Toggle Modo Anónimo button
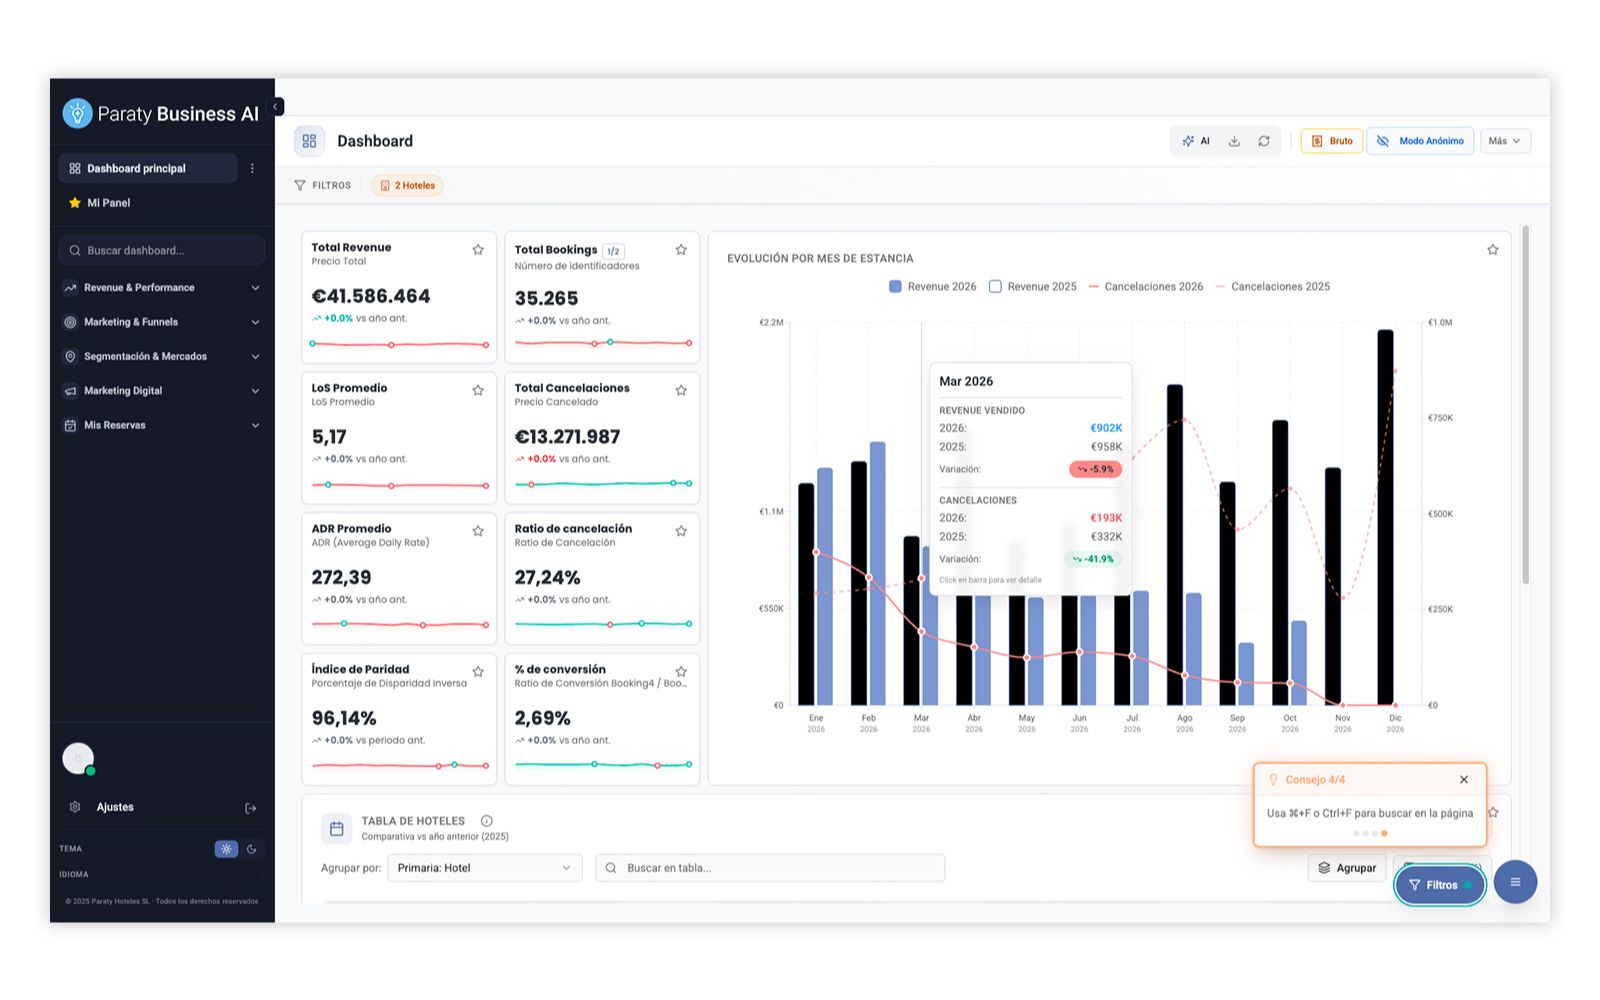 (x=1420, y=141)
